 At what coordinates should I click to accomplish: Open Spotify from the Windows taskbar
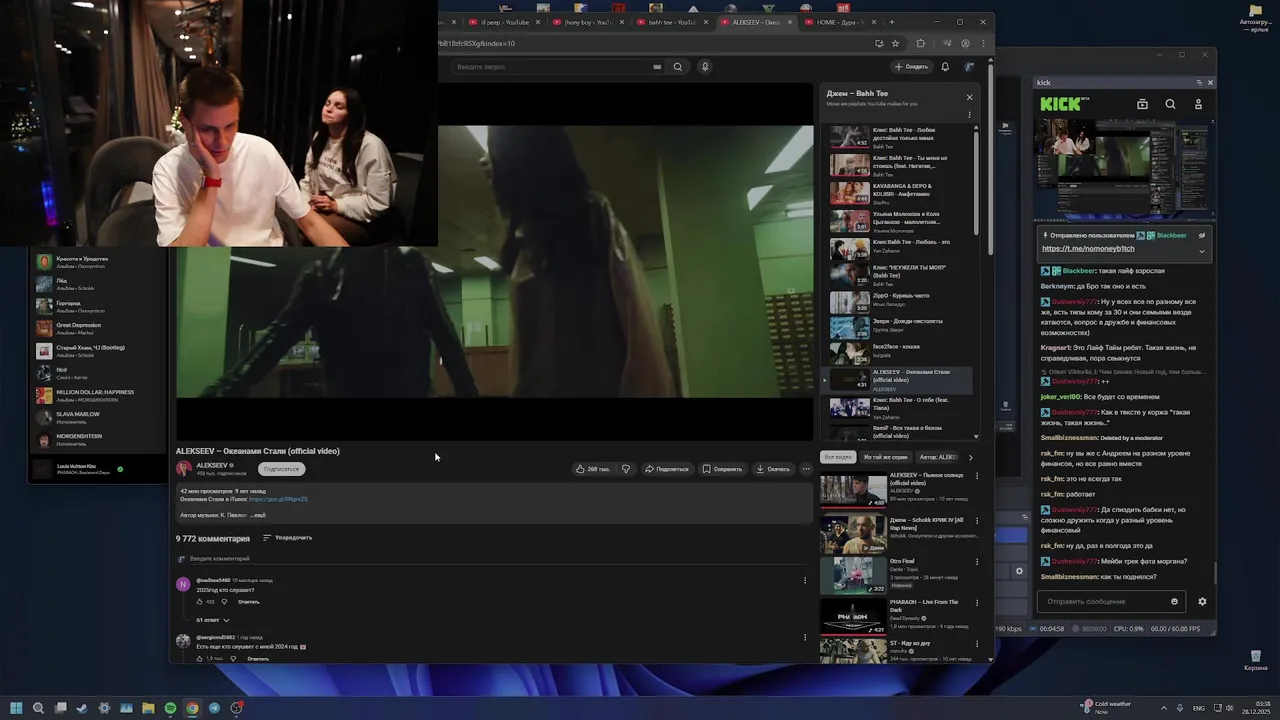(x=170, y=708)
